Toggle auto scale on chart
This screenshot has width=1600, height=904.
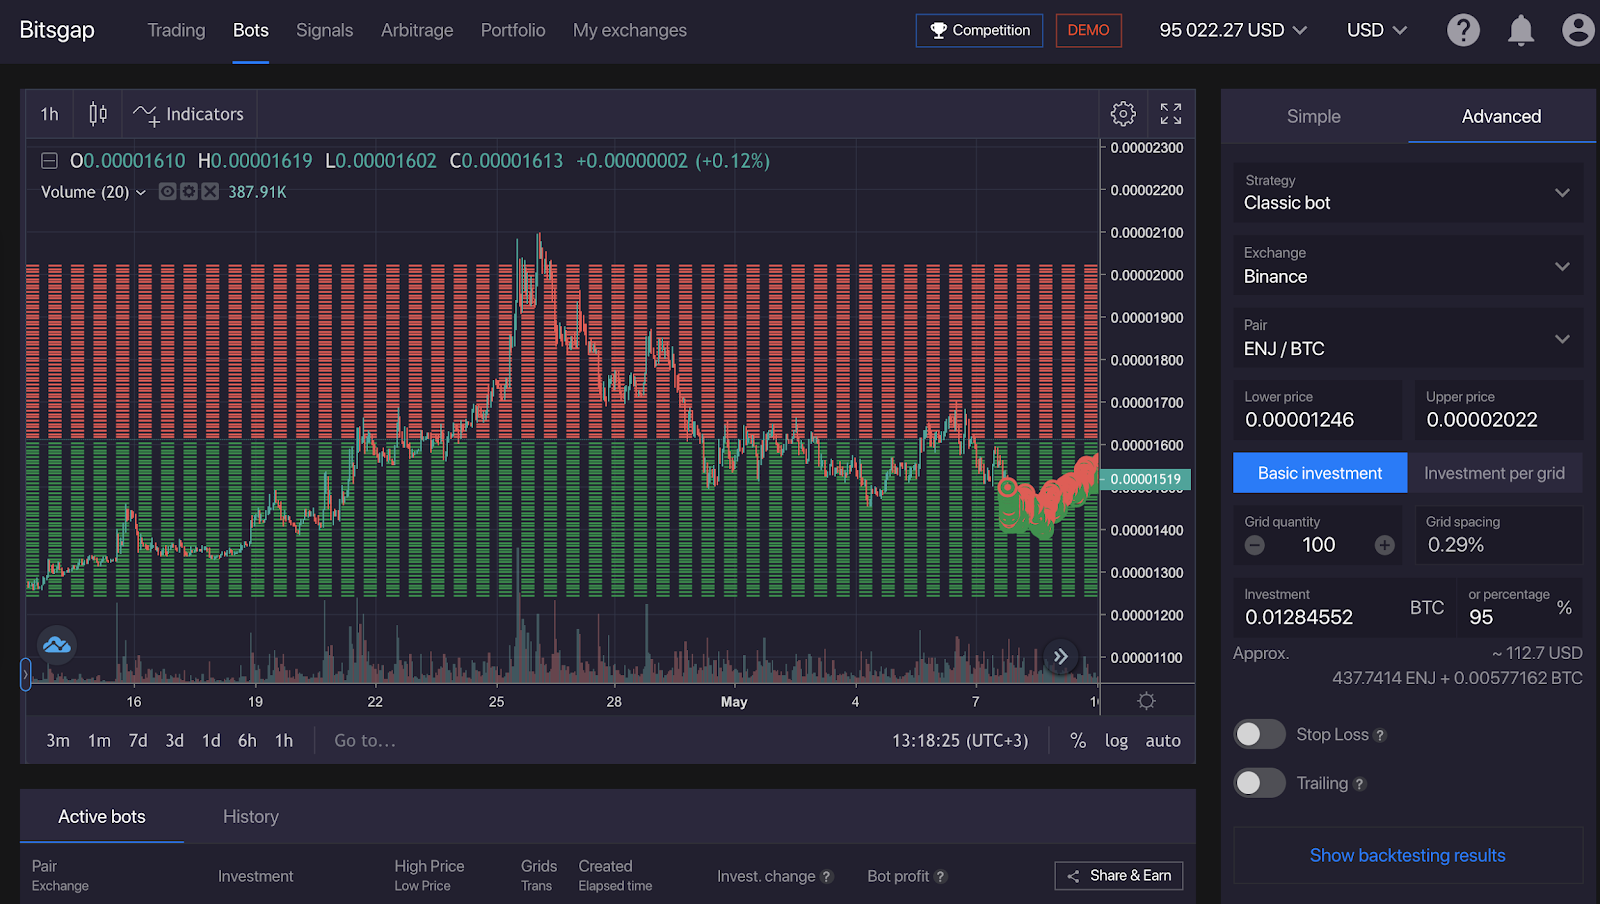point(1163,741)
